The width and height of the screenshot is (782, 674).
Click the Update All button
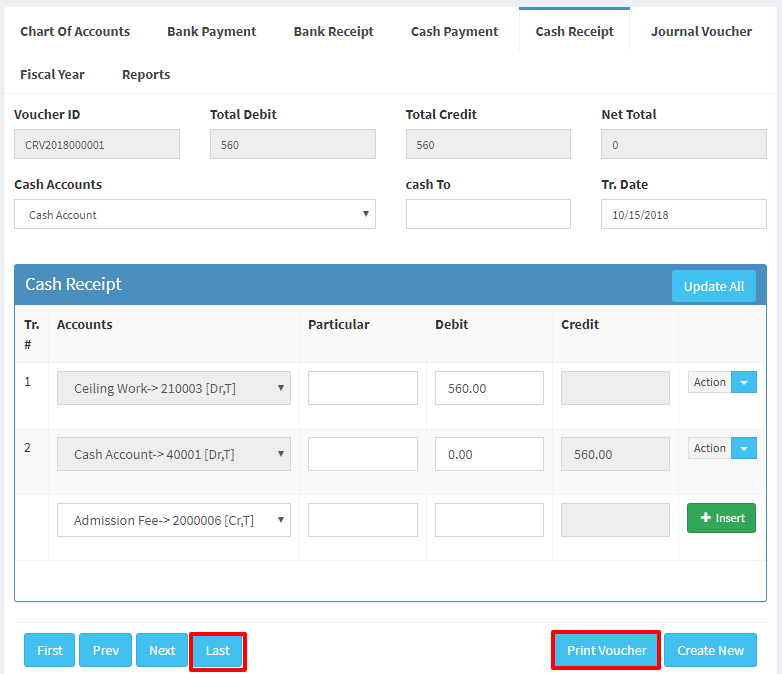714,286
